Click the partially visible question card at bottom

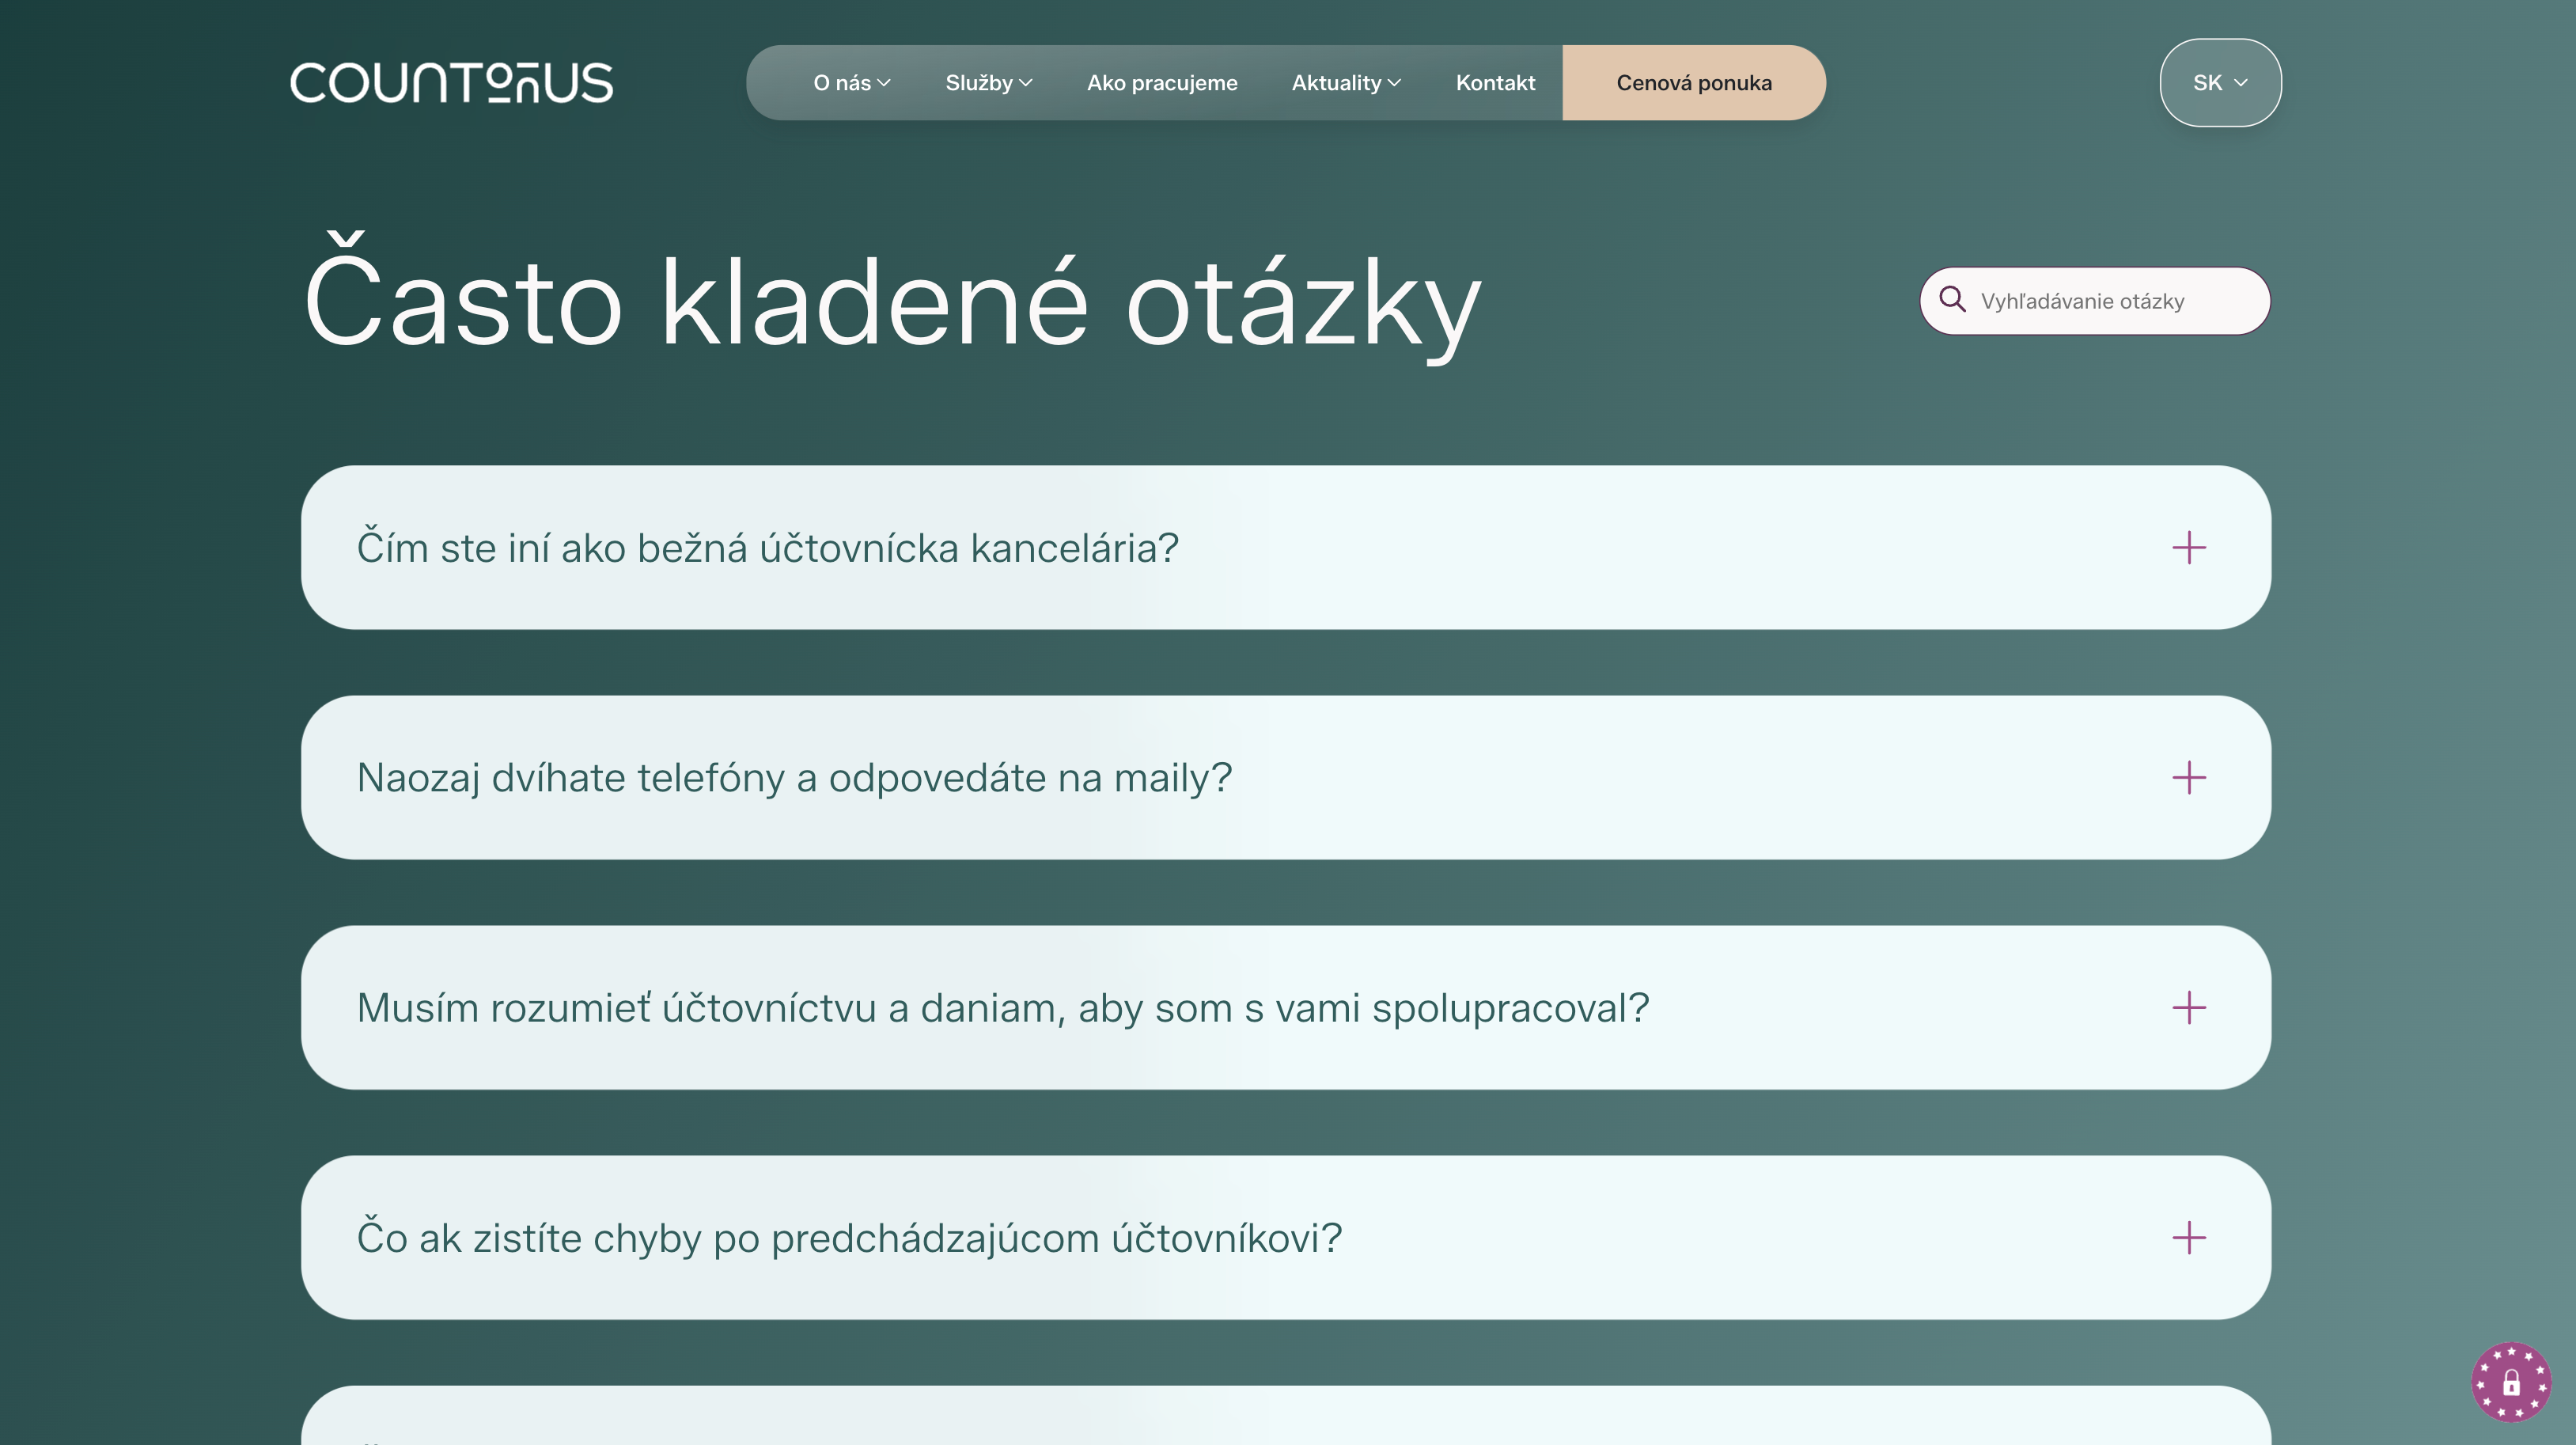1285,1418
